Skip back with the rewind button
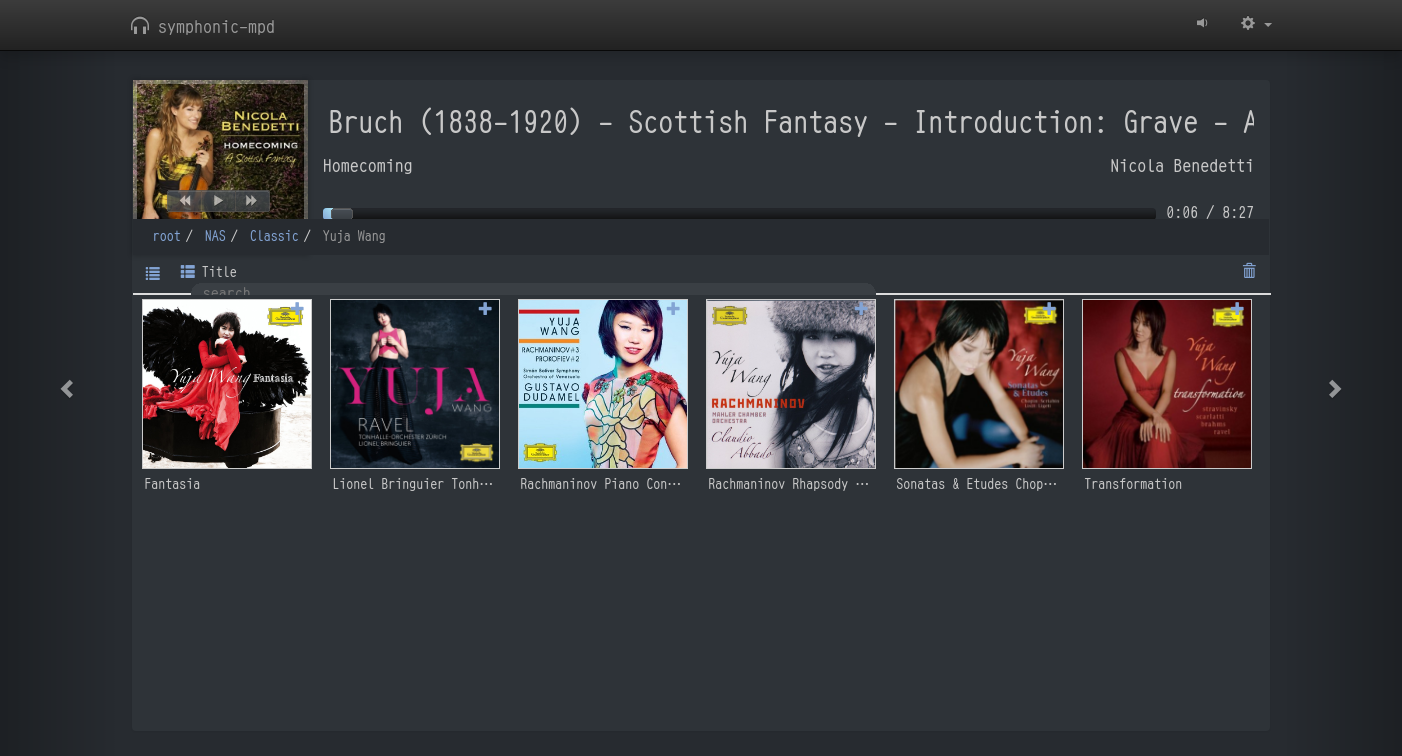The width and height of the screenshot is (1402, 756). (x=185, y=201)
